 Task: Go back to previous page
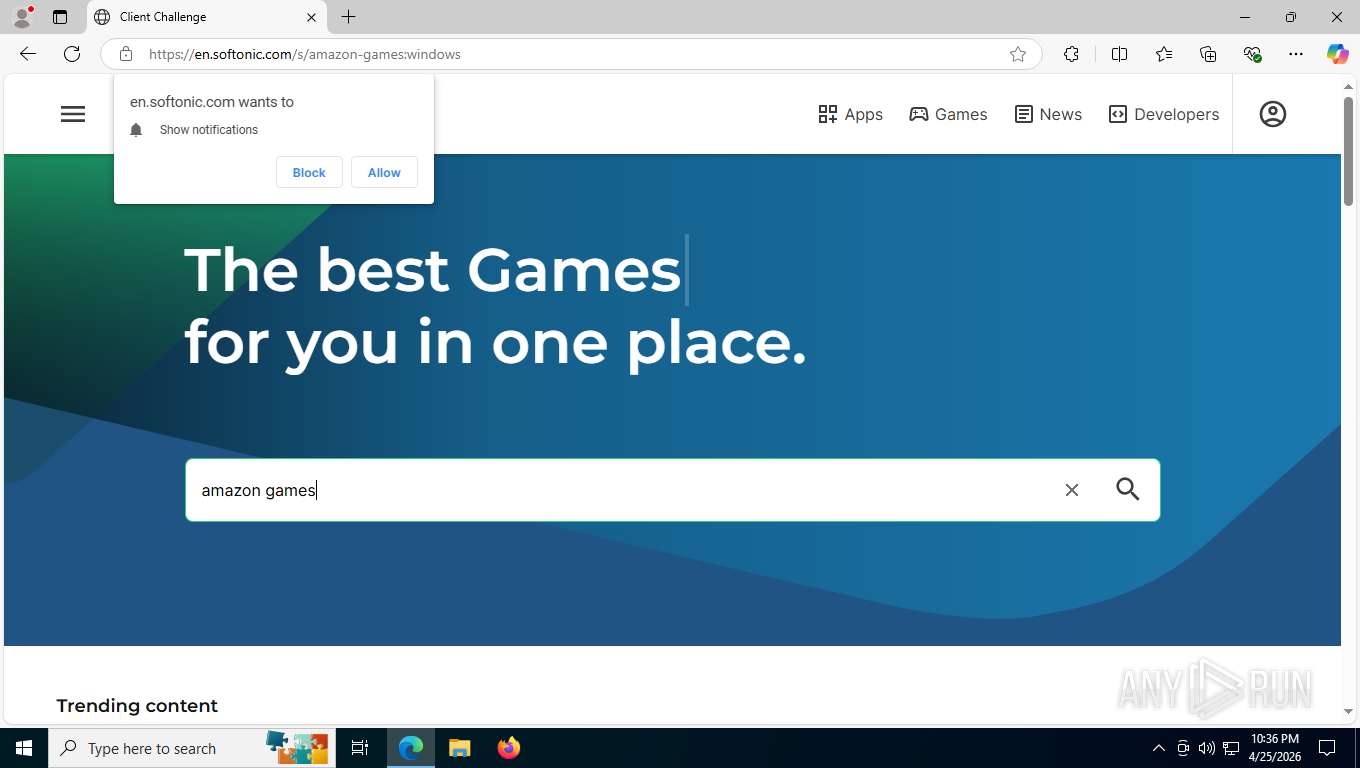pos(28,54)
